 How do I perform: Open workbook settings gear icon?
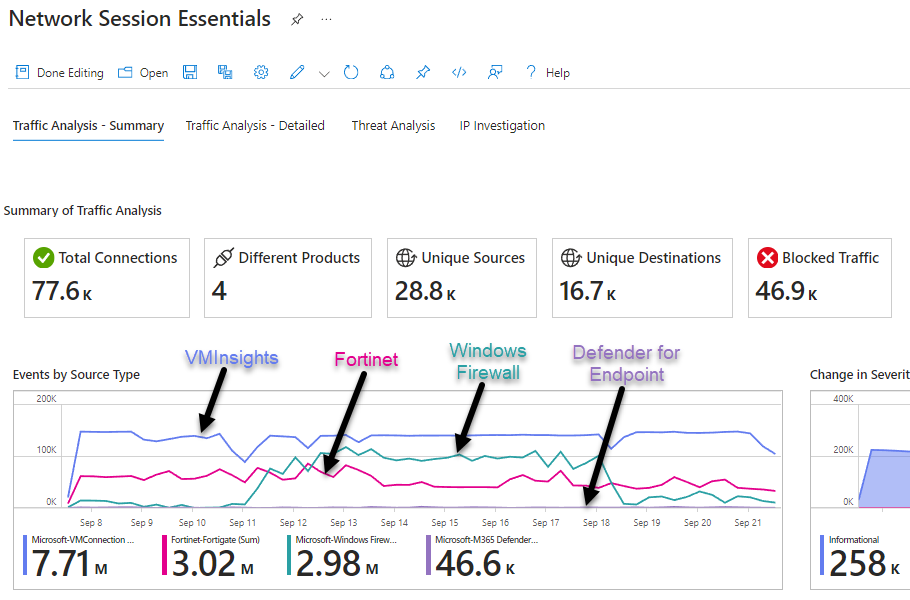click(x=261, y=73)
